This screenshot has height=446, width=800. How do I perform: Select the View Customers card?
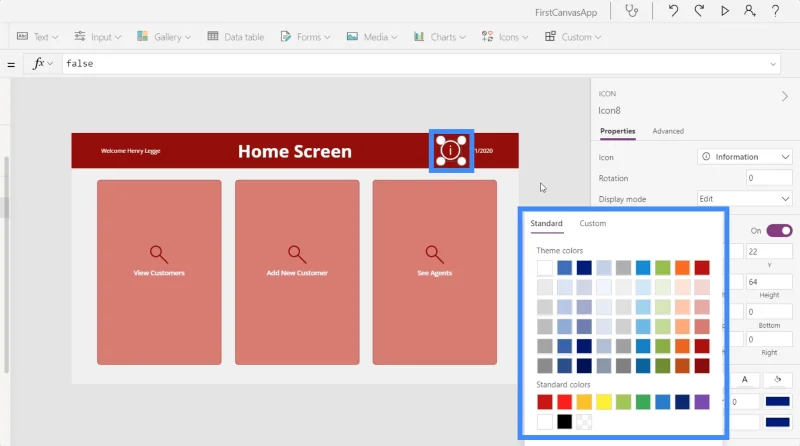click(x=159, y=272)
